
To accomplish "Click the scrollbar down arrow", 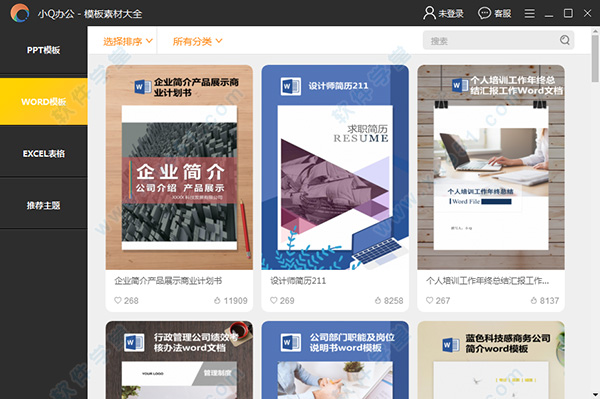I will click(595, 394).
